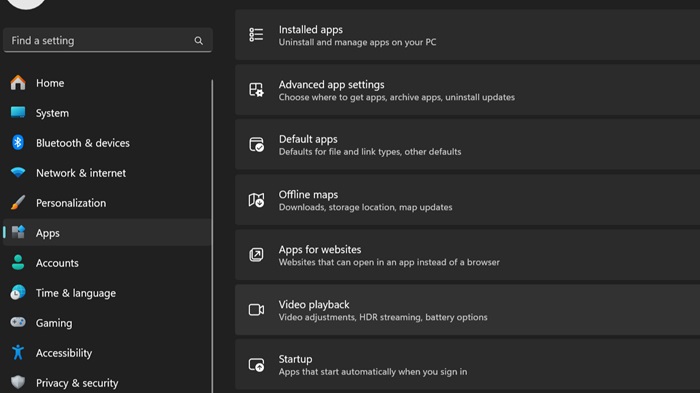Click the Personalization paintbrush icon
Image resolution: width=700 pixels, height=393 pixels.
tap(18, 202)
